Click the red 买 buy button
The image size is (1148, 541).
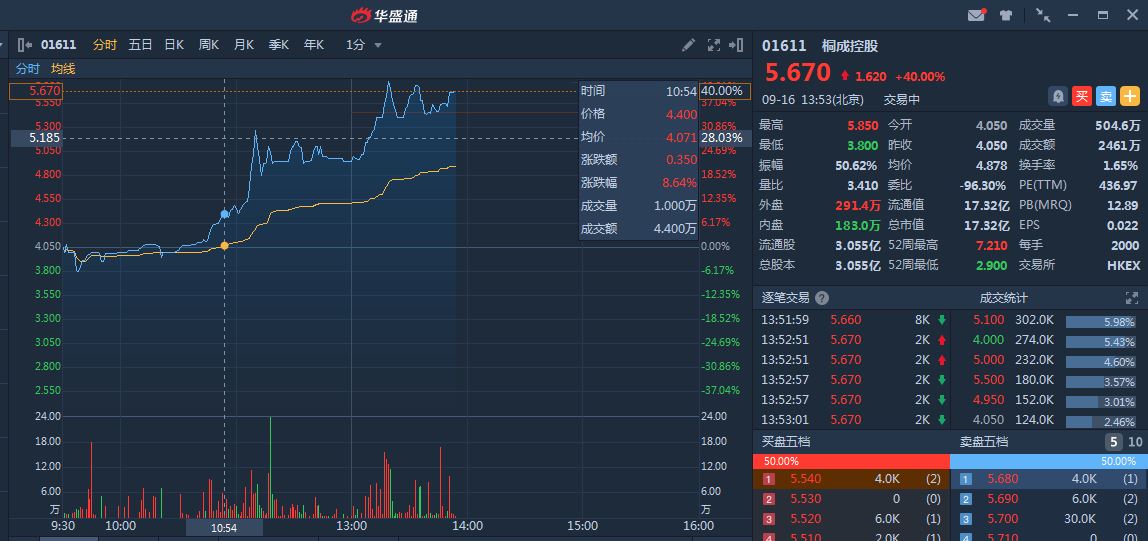coord(1082,96)
